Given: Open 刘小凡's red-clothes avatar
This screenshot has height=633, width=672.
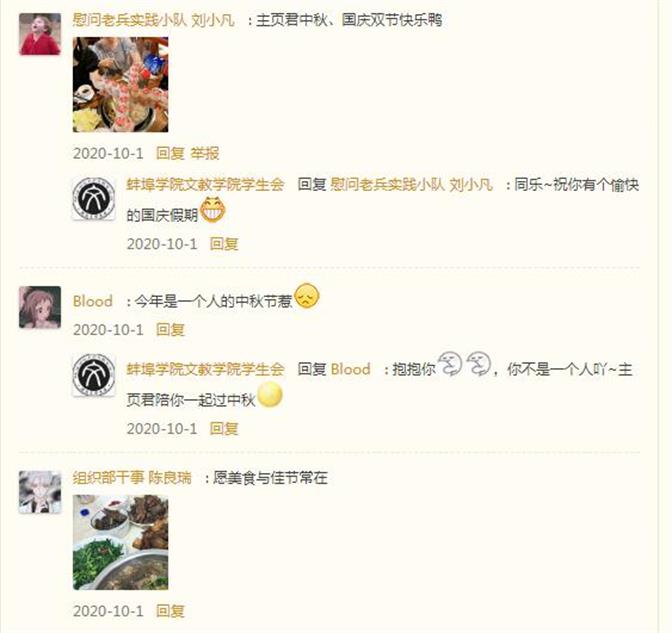Looking at the screenshot, I should (x=40, y=34).
